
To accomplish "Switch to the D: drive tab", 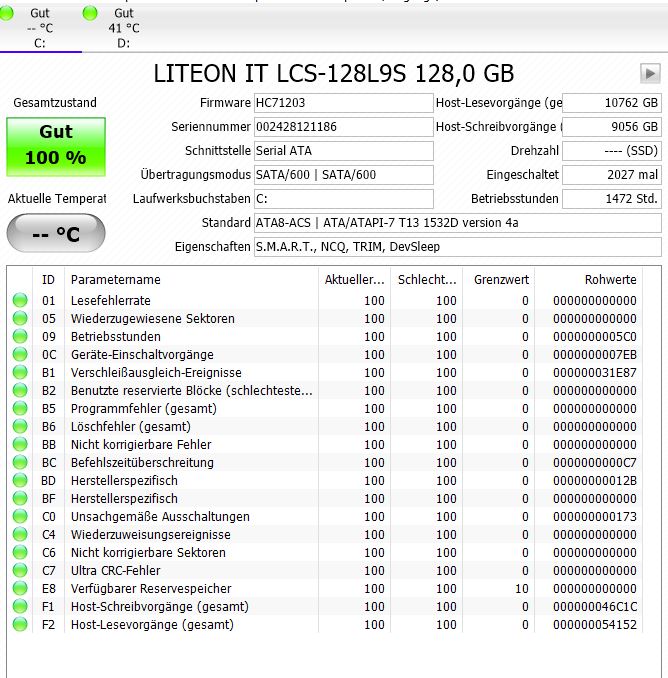I will [123, 28].
